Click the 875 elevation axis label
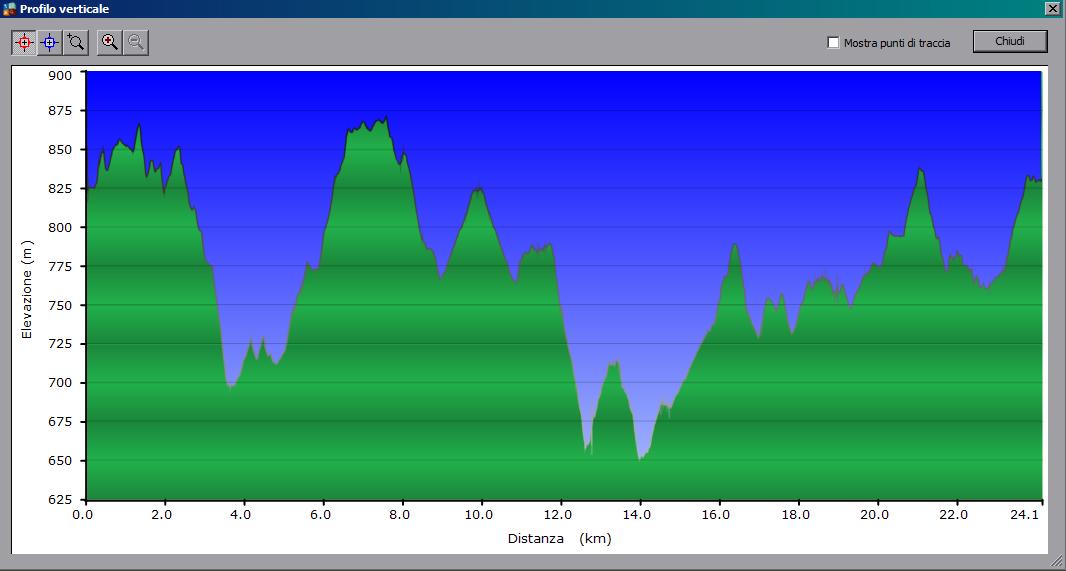Image resolution: width=1066 pixels, height=571 pixels. [x=59, y=111]
